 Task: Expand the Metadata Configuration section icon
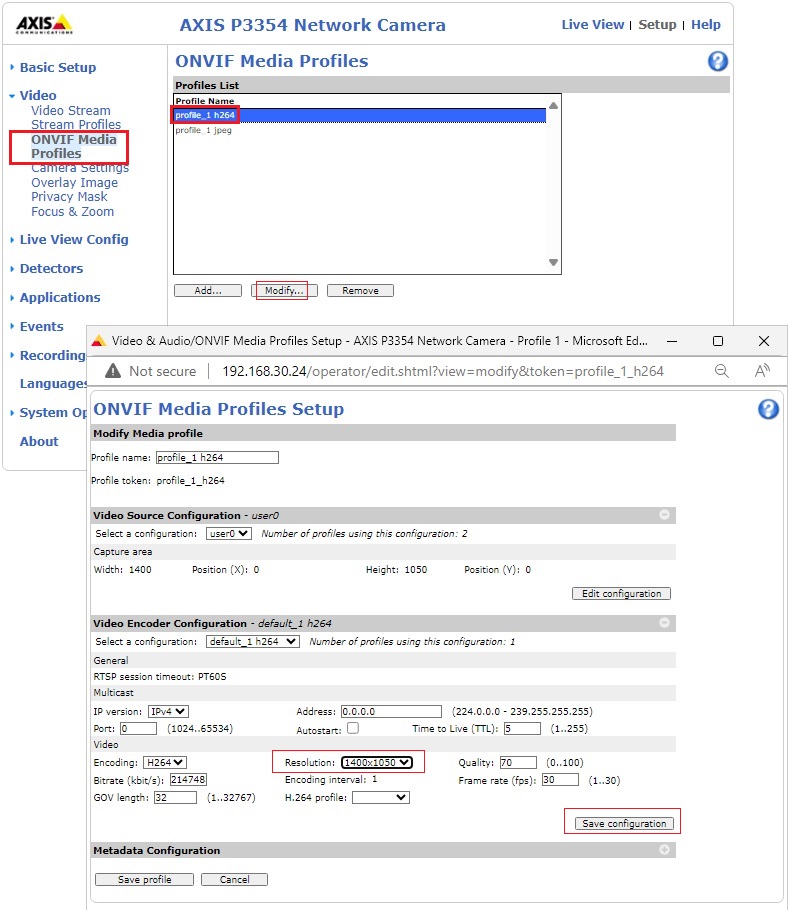point(664,850)
